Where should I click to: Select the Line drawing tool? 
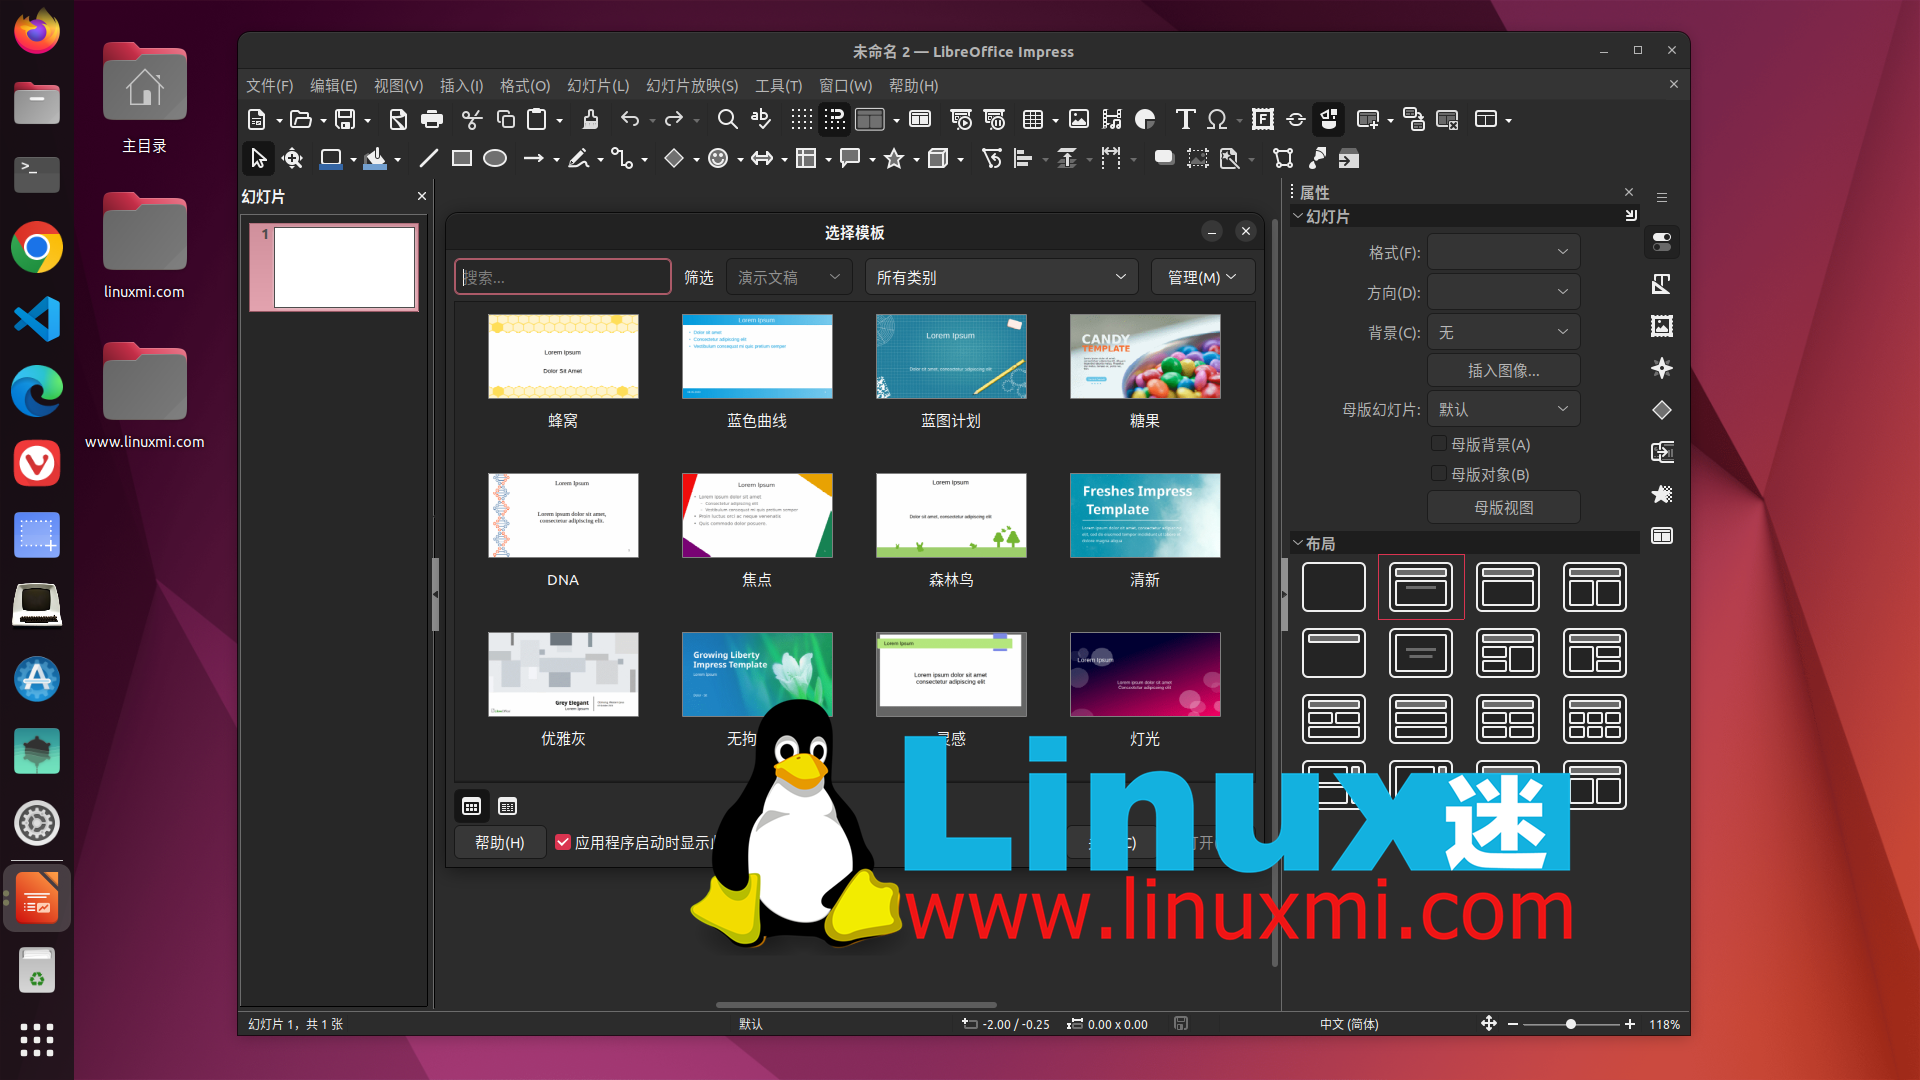point(428,158)
